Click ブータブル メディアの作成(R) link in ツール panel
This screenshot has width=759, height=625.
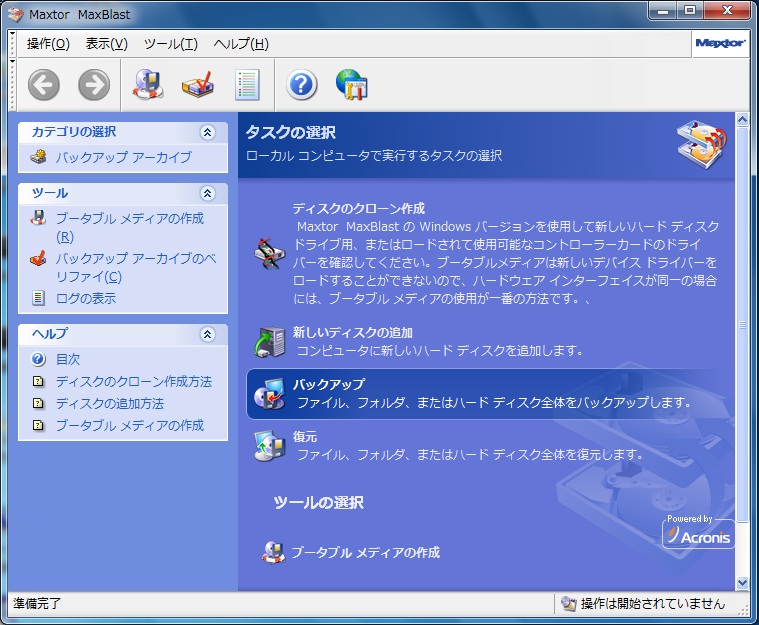tap(129, 228)
